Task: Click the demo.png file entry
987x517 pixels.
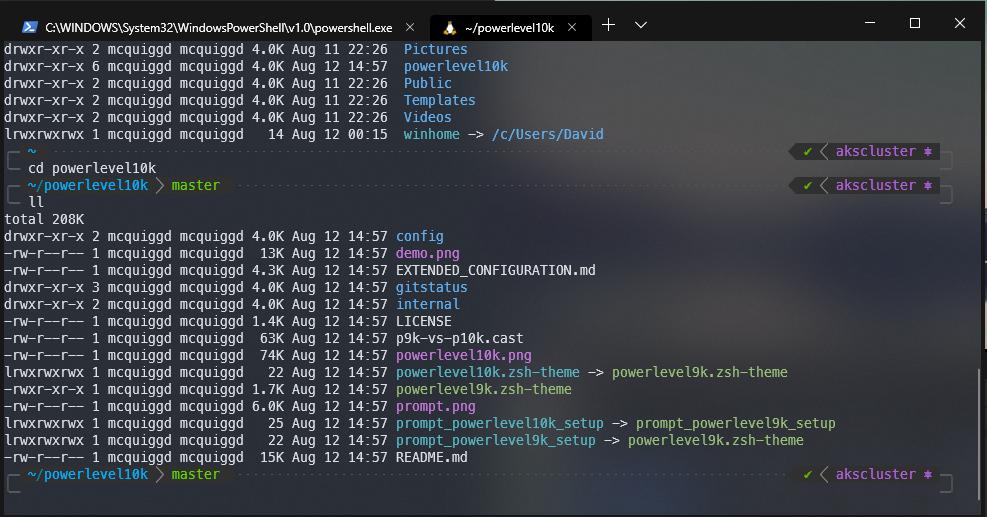Action: tap(427, 254)
